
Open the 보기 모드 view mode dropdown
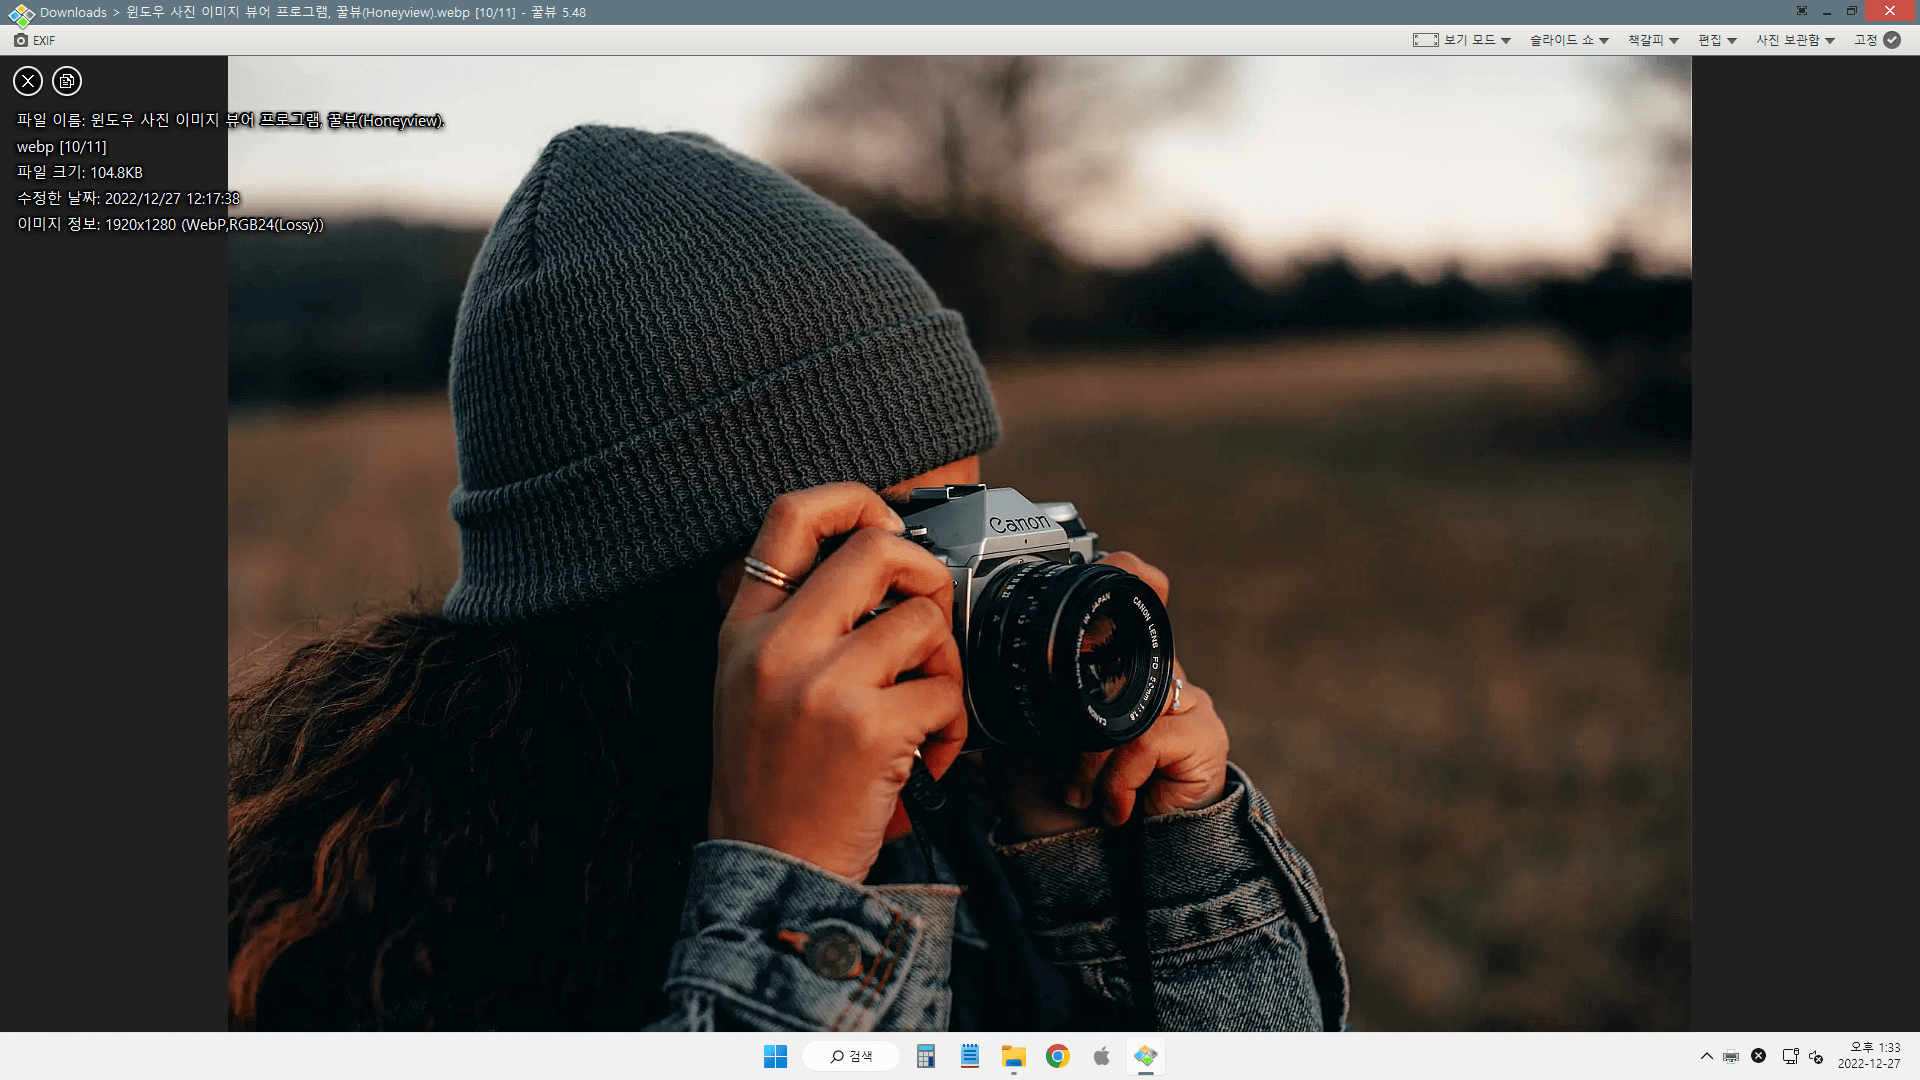coord(1462,40)
